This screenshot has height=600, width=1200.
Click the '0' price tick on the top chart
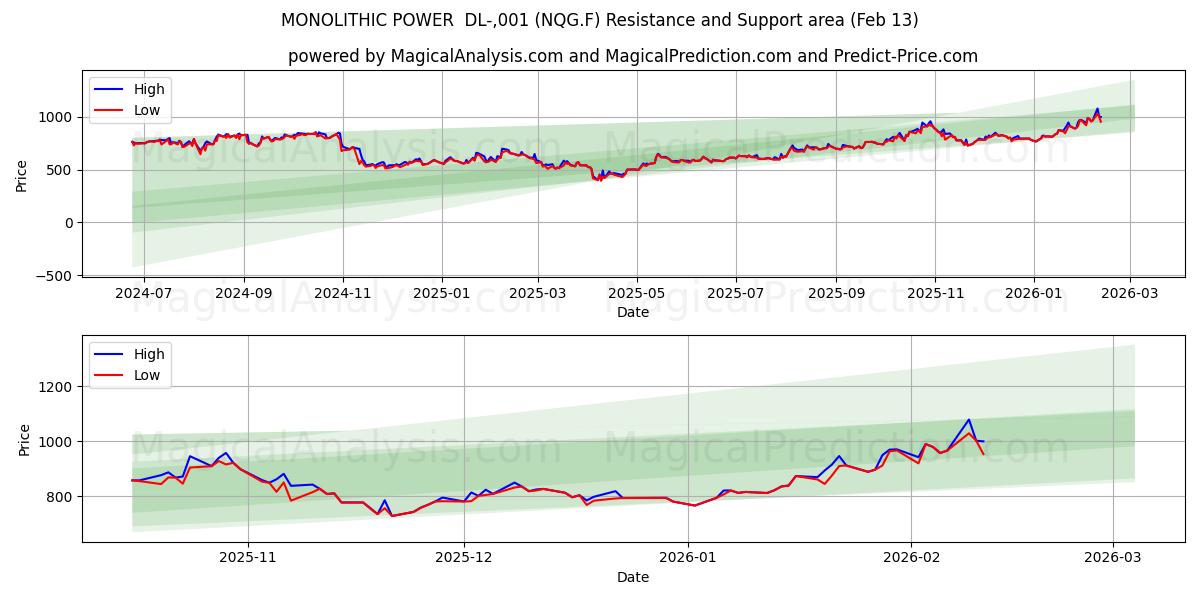pyautogui.click(x=70, y=223)
